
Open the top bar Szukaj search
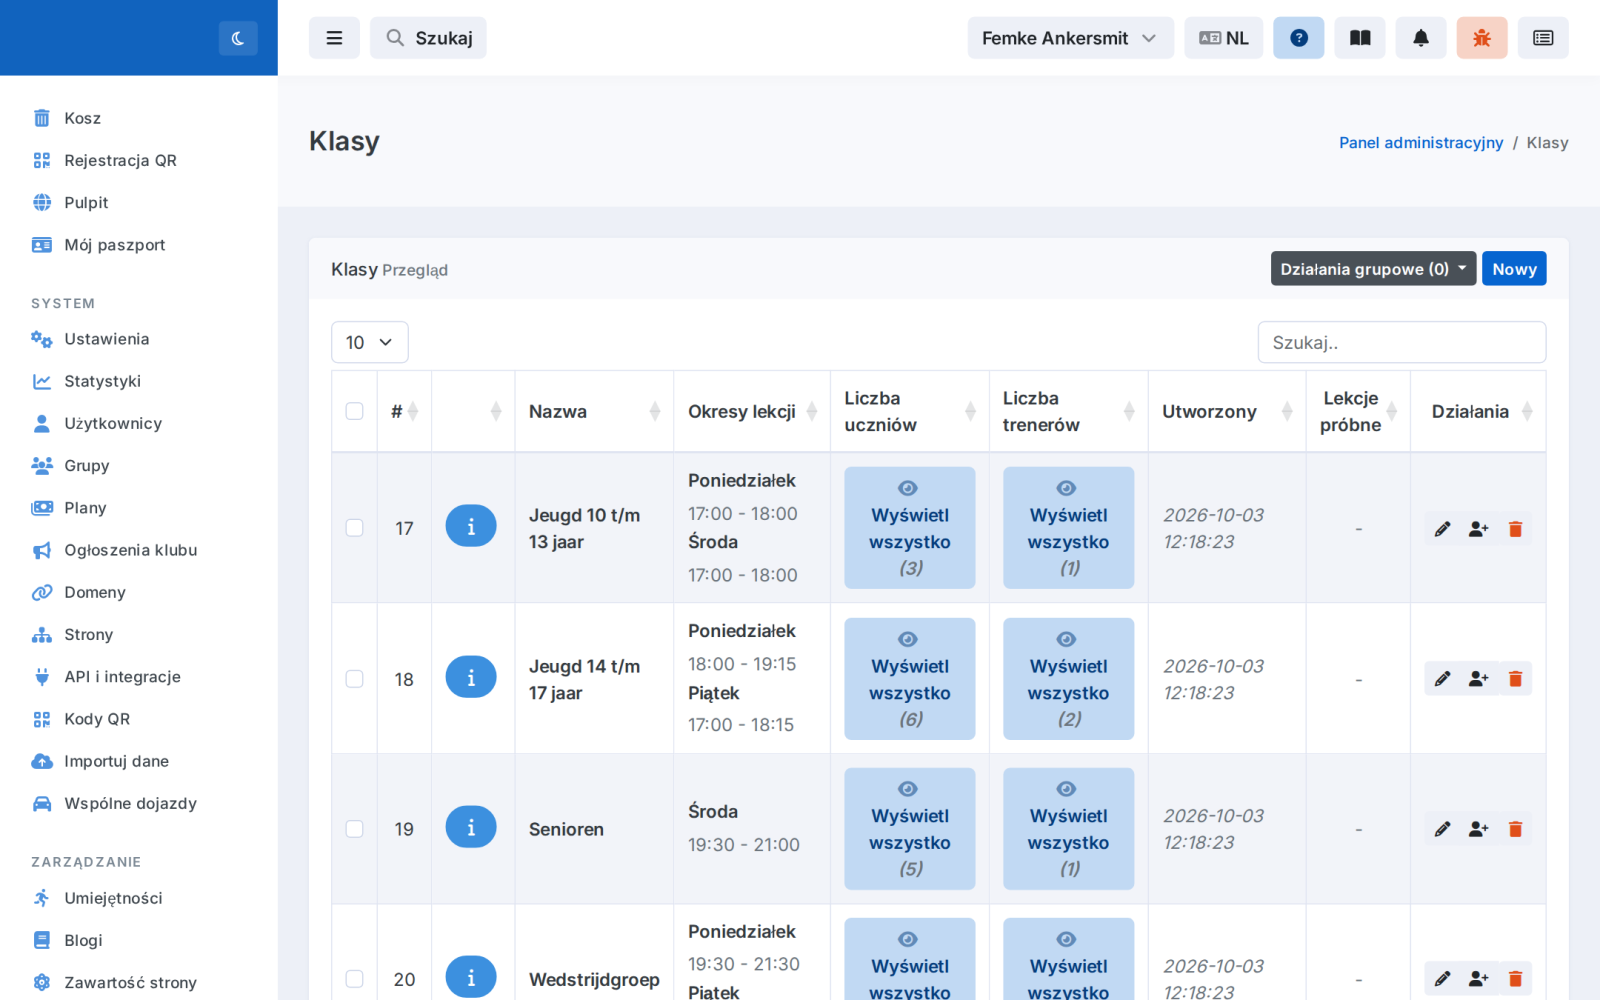point(428,38)
